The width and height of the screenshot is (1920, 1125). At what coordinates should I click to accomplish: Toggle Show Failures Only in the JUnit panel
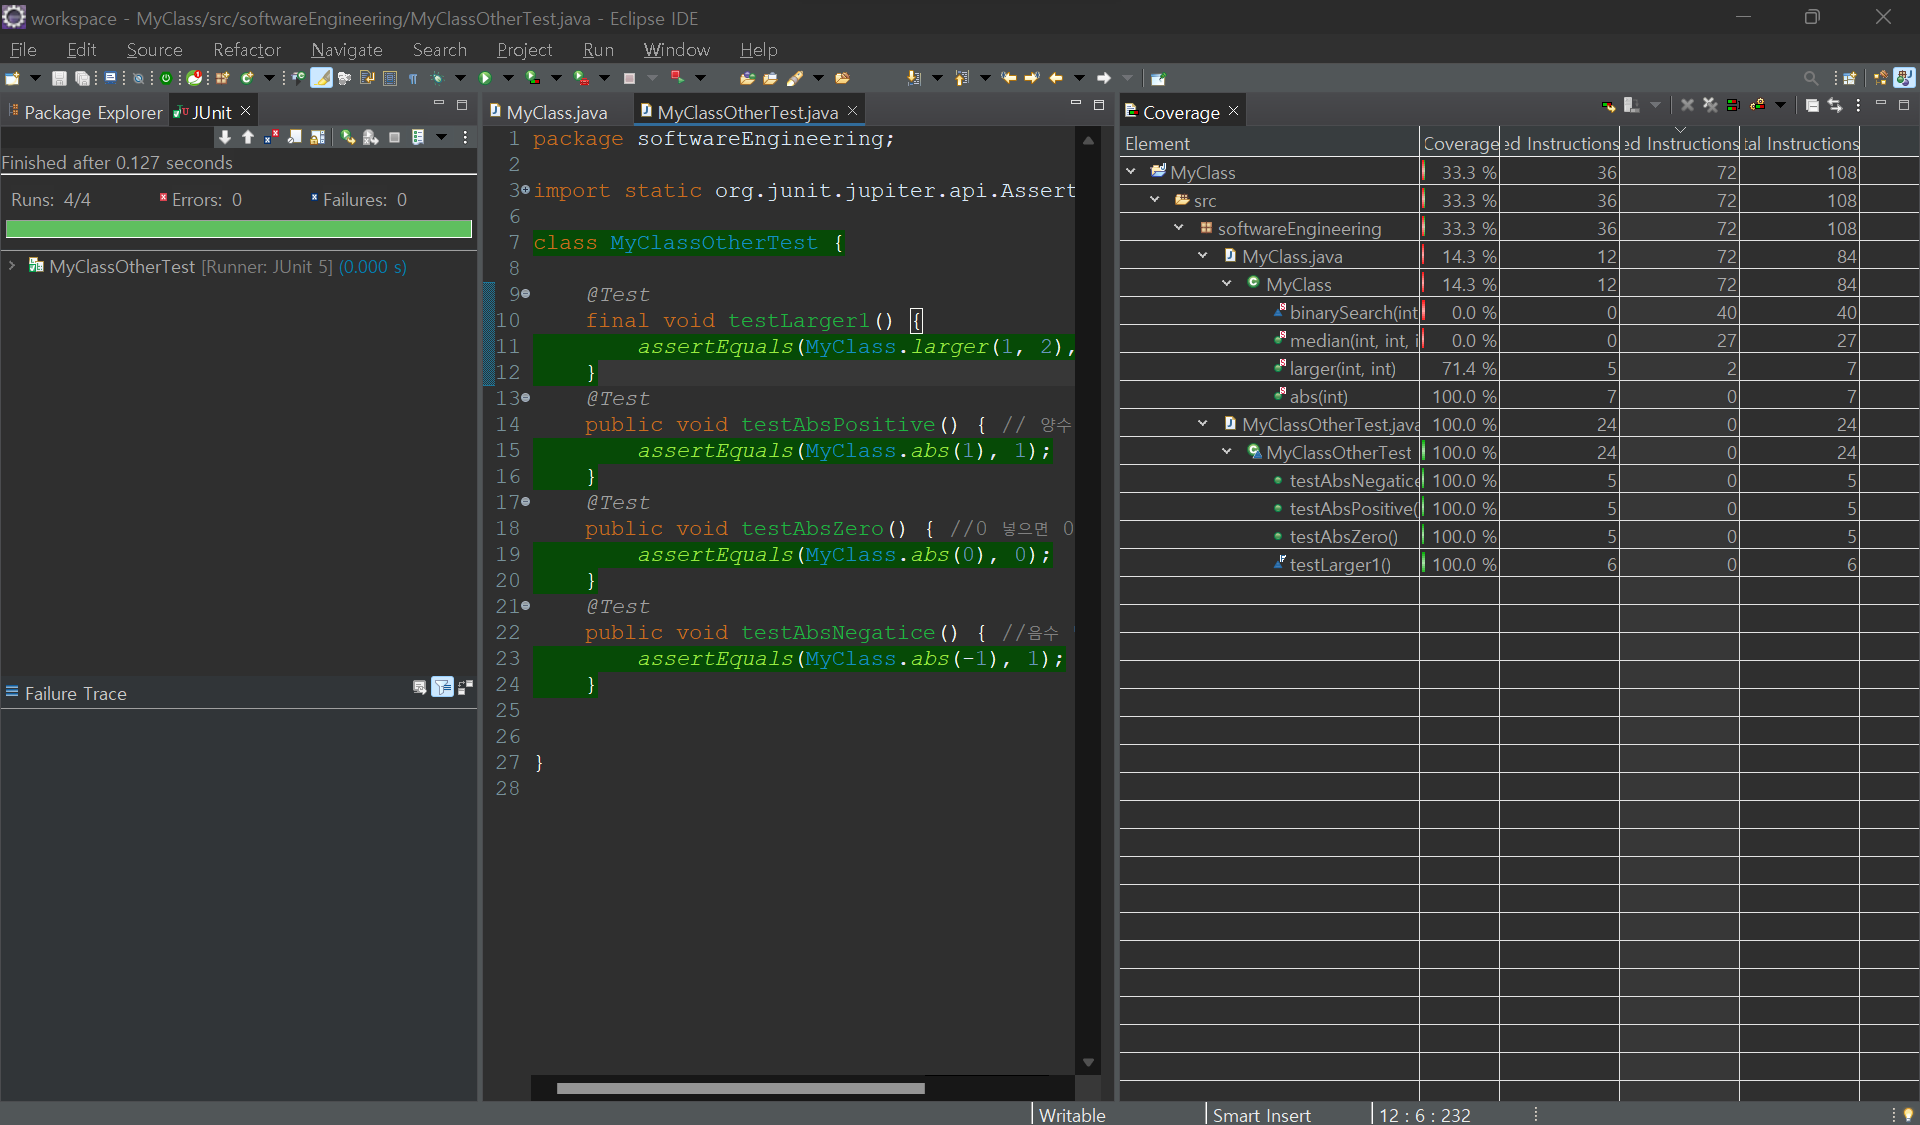click(271, 137)
